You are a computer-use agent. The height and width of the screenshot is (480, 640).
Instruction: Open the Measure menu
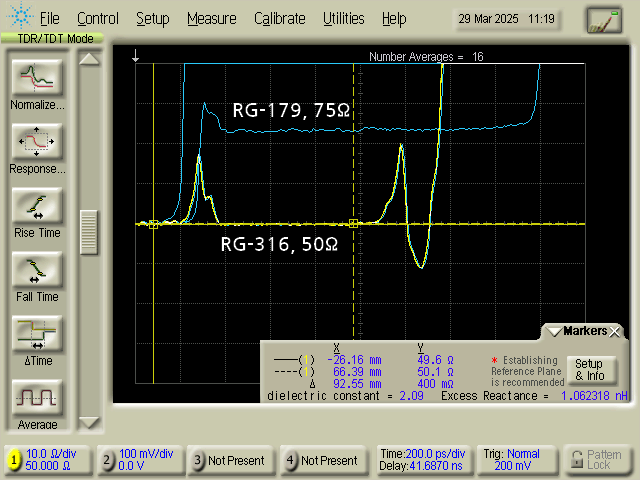(x=212, y=19)
